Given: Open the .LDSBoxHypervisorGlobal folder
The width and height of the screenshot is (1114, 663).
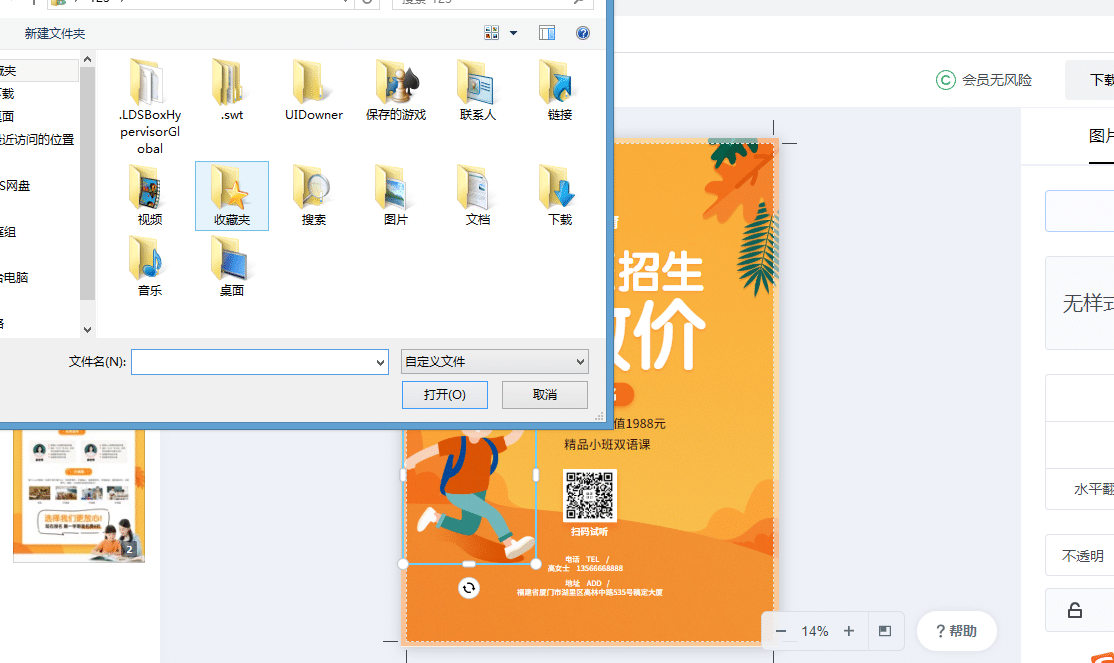Looking at the screenshot, I should 150,107.
